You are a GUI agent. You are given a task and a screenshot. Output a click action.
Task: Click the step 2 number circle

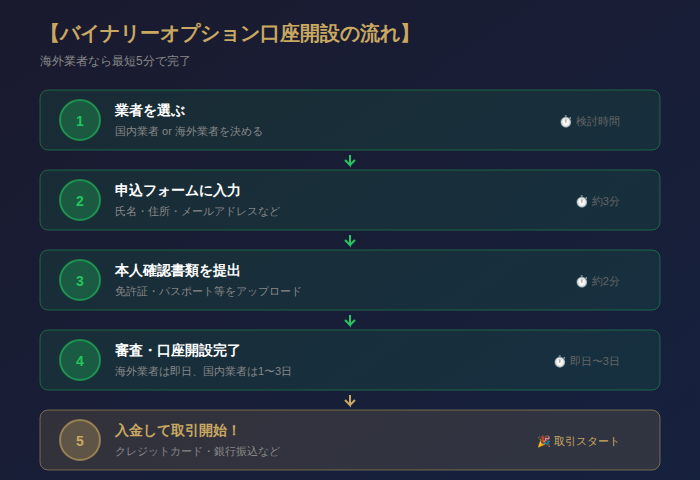[80, 201]
